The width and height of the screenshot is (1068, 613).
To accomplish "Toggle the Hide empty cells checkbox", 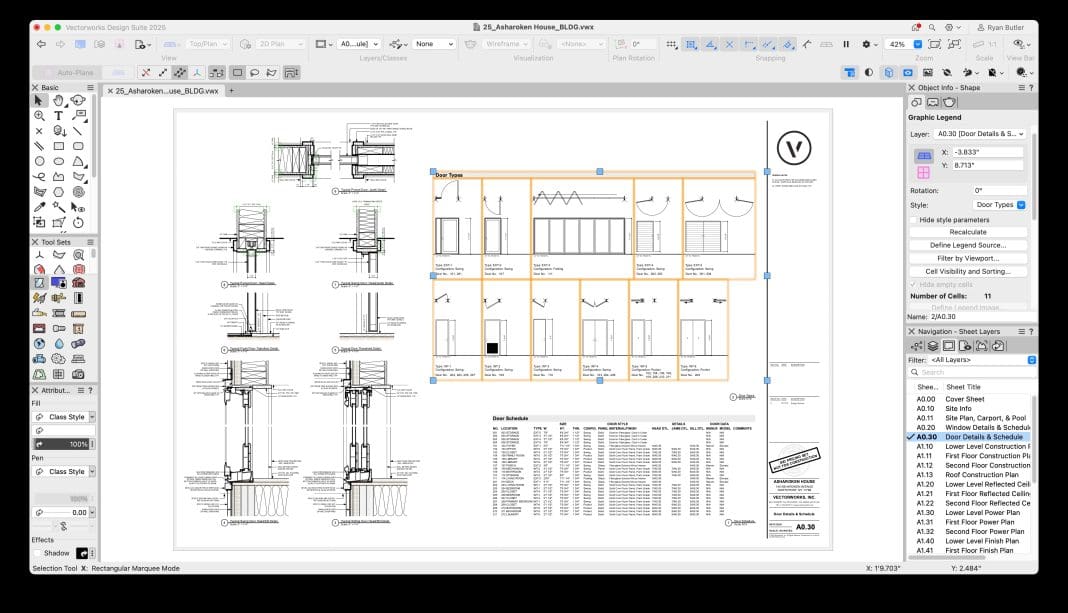I will click(913, 284).
